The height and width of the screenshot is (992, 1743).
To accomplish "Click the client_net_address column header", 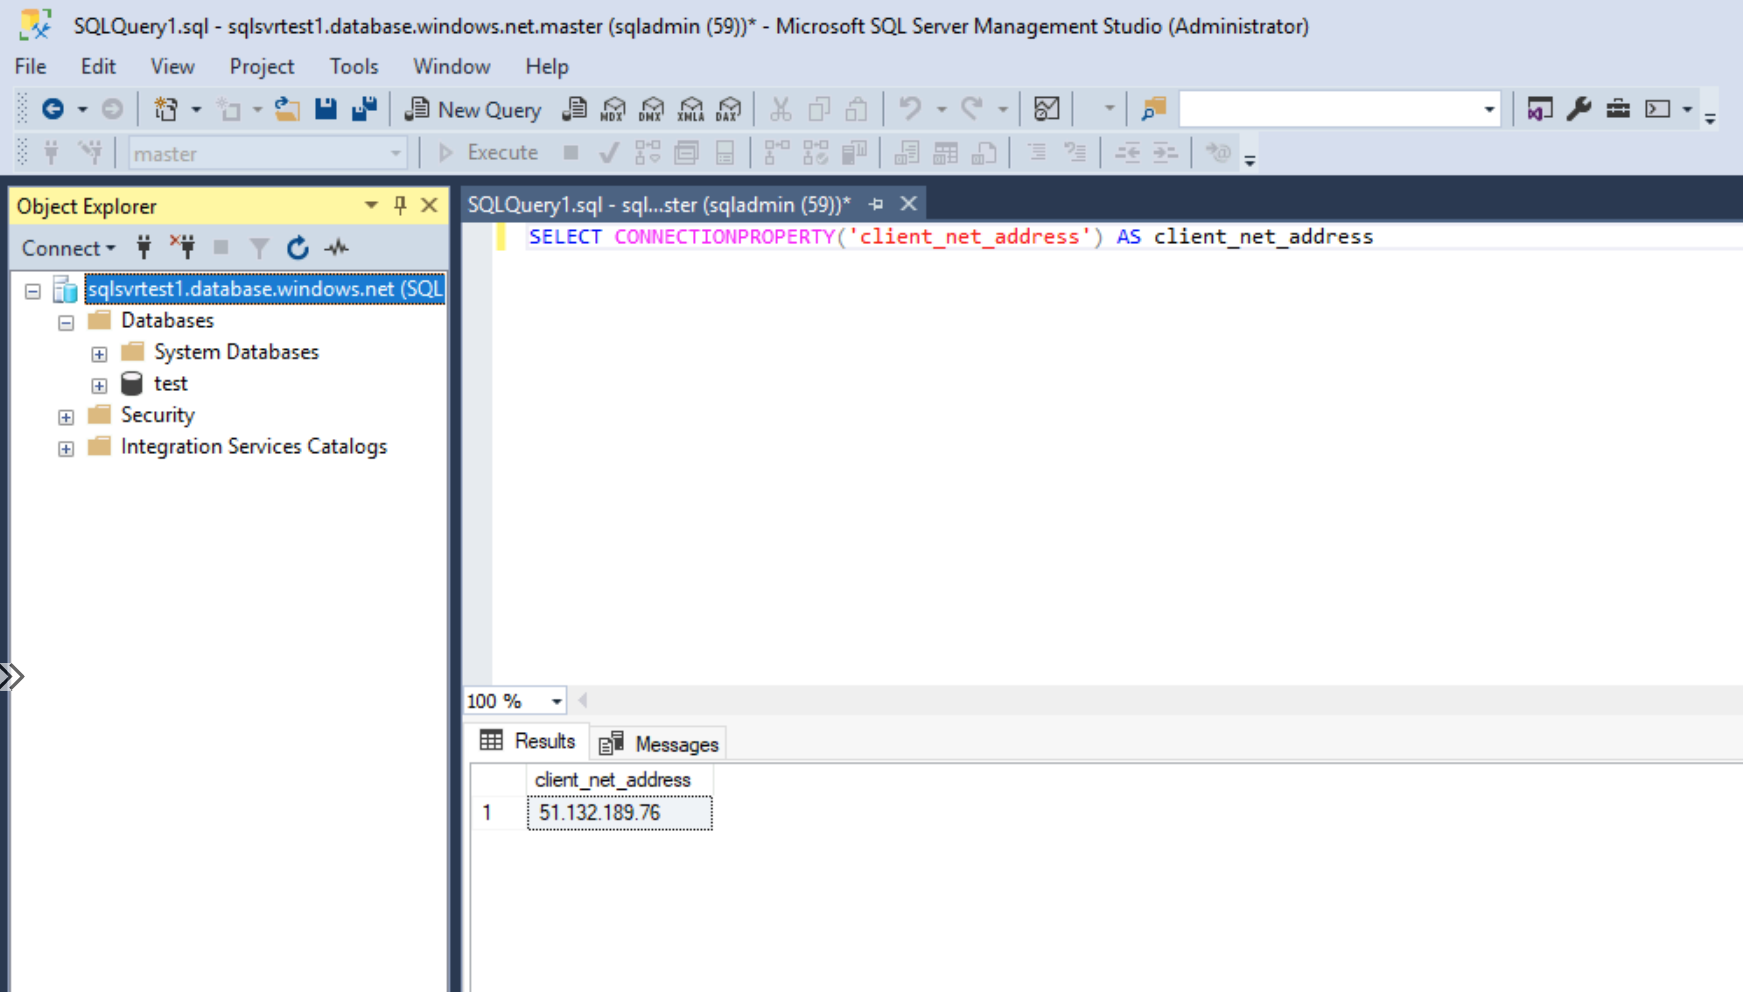I will point(619,780).
